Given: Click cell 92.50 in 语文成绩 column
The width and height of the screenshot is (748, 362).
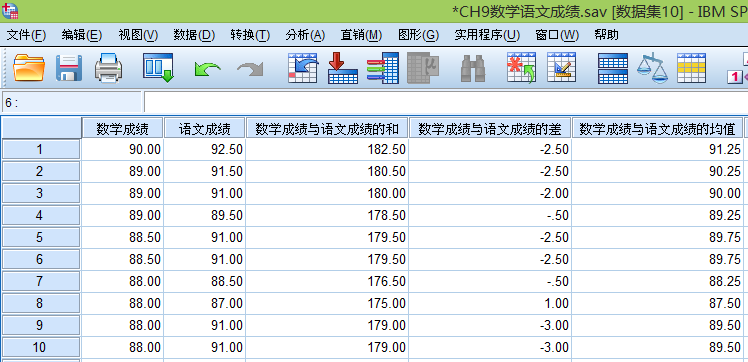Looking at the screenshot, I should (x=205, y=150).
